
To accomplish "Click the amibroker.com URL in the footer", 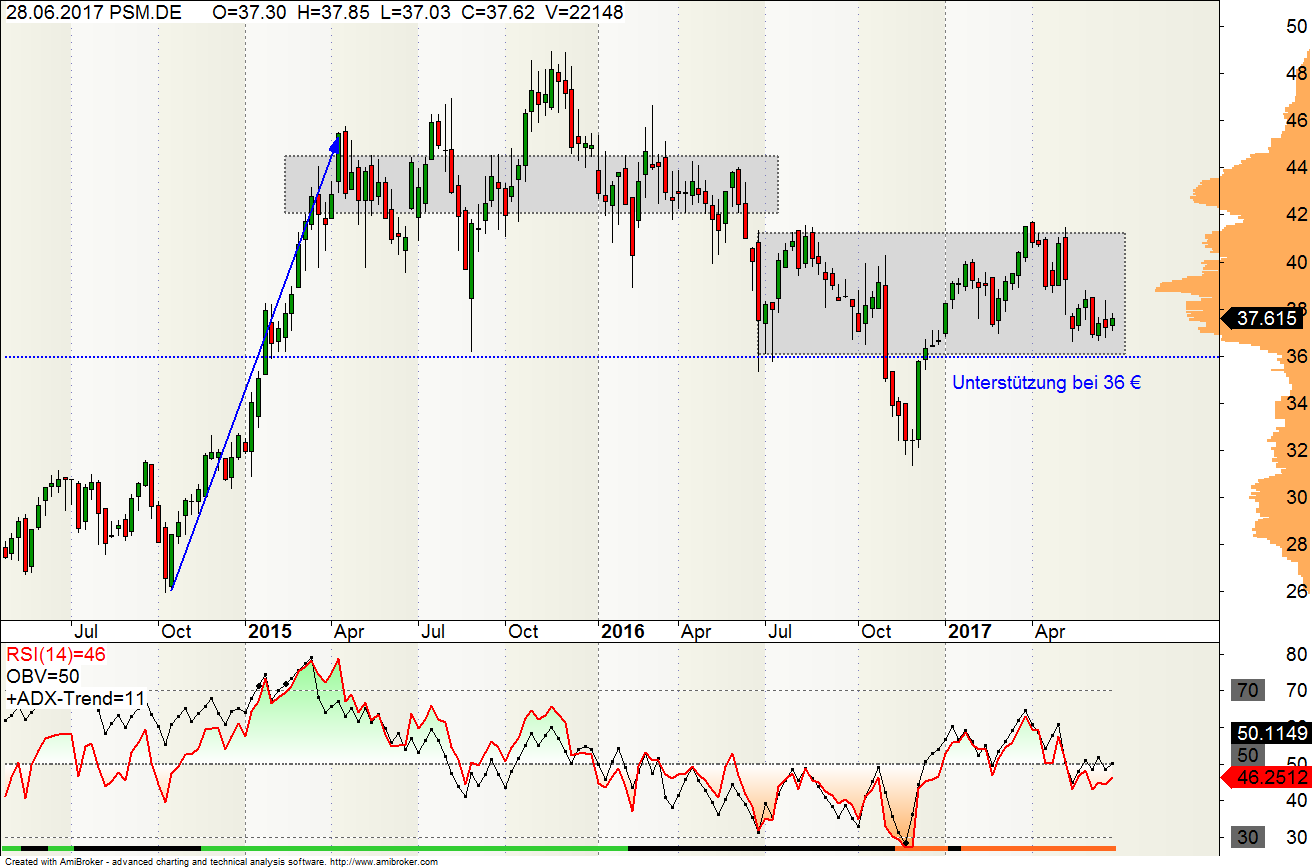I will coord(384,861).
